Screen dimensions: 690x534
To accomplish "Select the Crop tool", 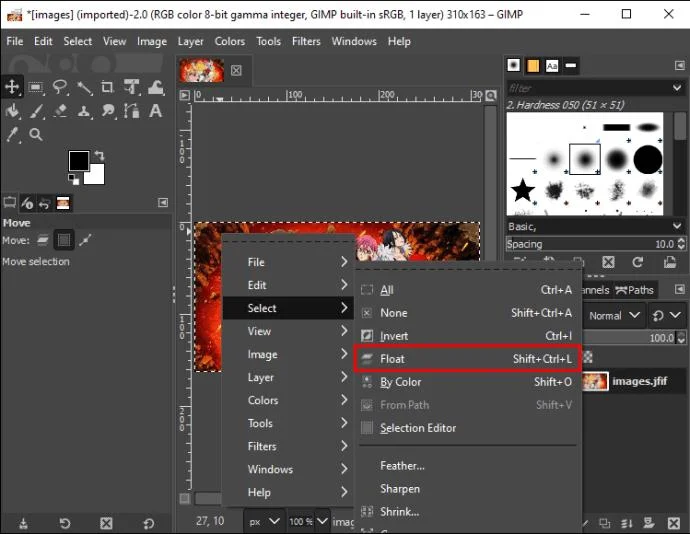I will tap(107, 87).
